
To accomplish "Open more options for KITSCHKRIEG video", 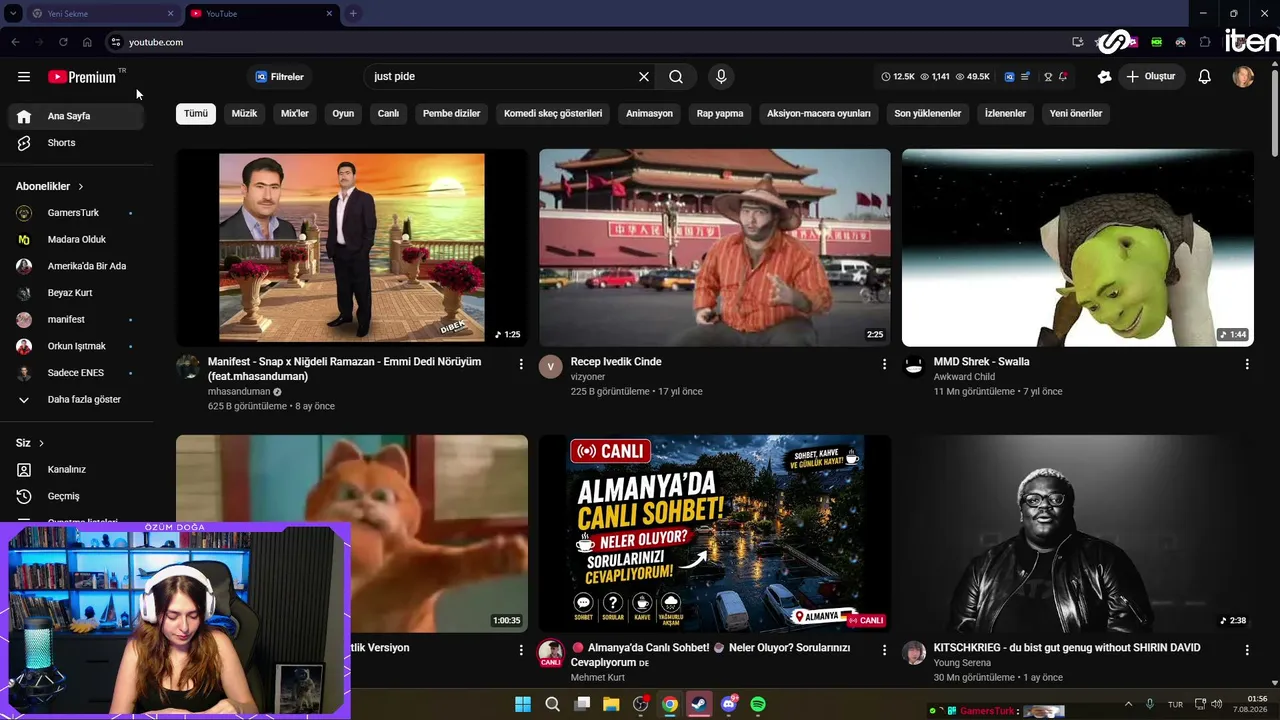I will pyautogui.click(x=1247, y=650).
